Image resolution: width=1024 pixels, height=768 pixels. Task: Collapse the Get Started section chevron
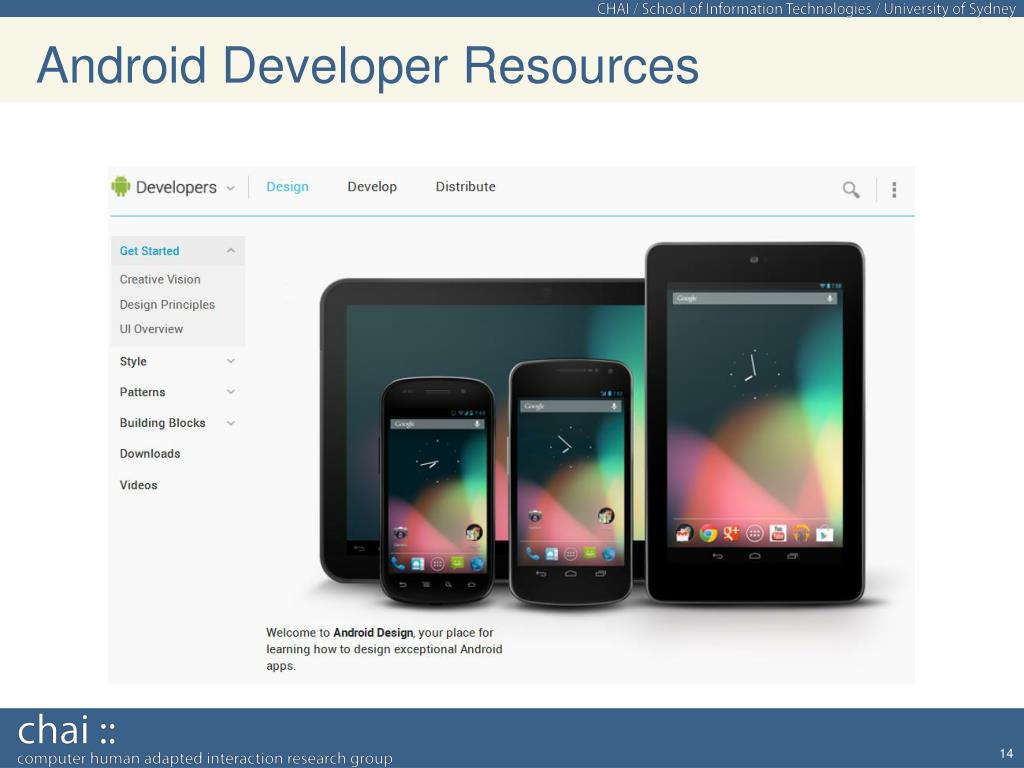231,250
